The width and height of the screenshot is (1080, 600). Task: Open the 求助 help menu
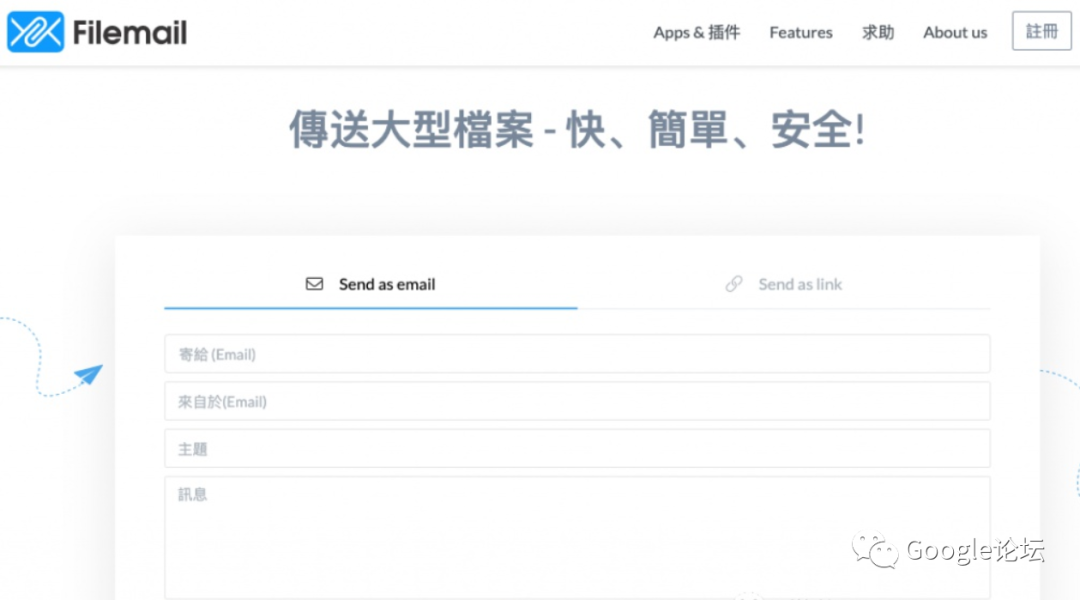coord(878,32)
